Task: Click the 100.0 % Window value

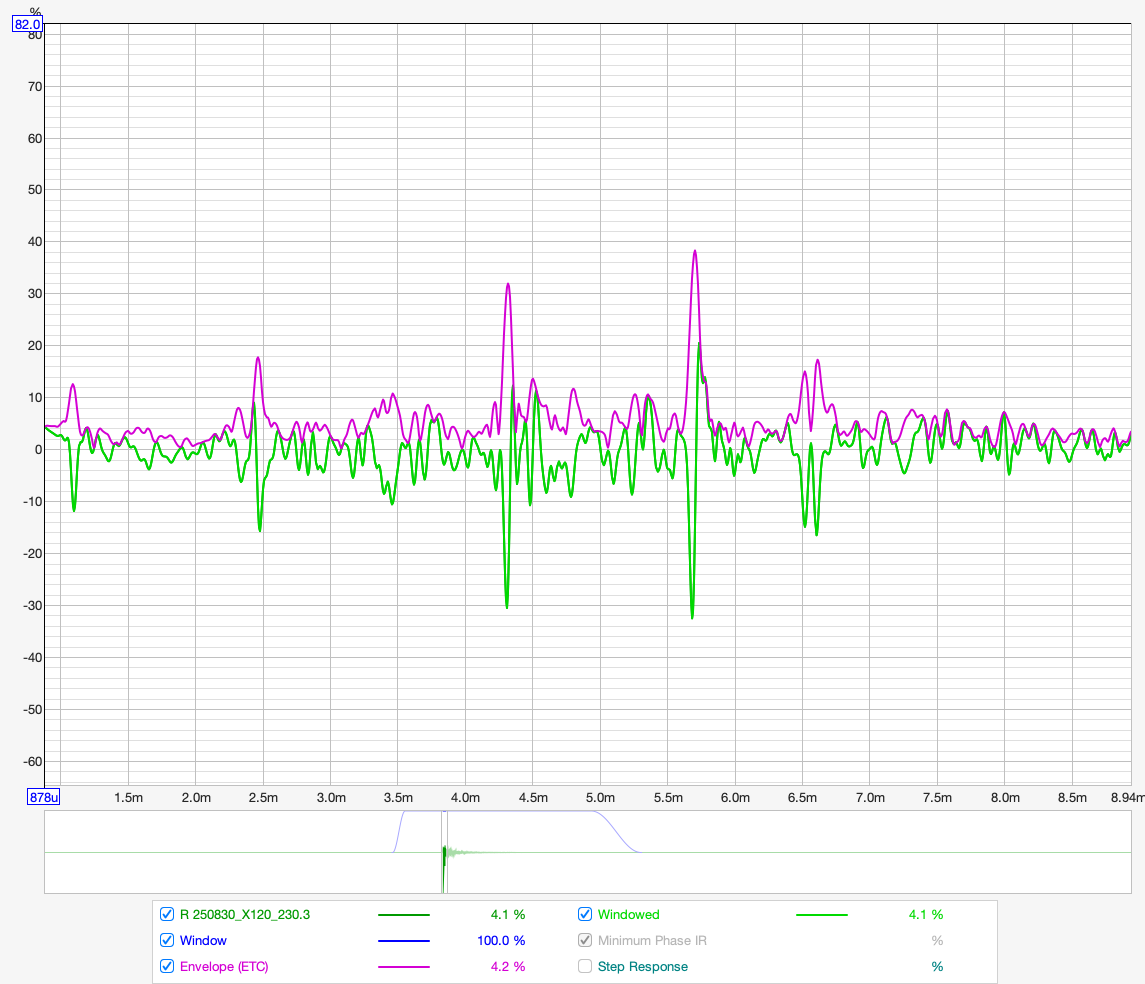Action: (x=502, y=941)
